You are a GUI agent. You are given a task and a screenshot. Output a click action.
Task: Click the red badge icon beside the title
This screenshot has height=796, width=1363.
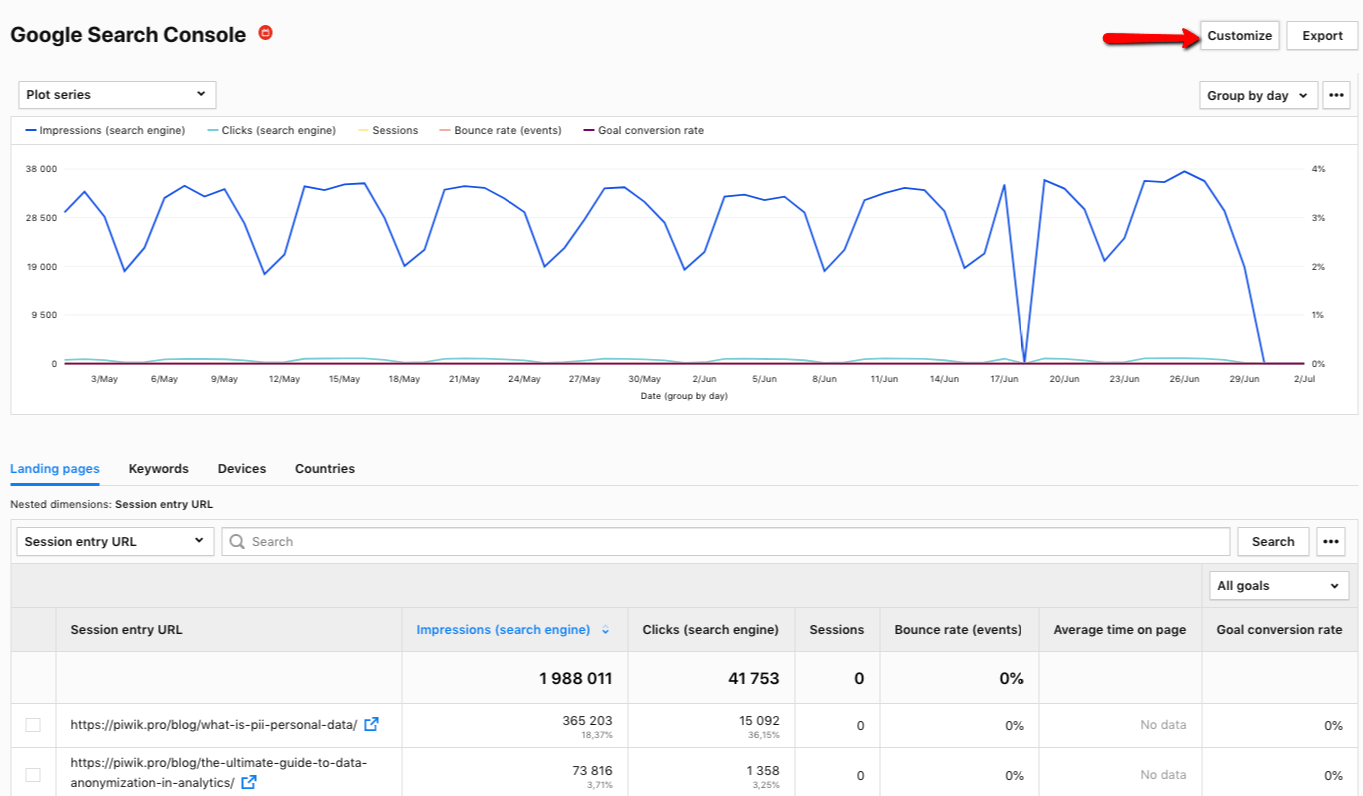[x=265, y=33]
